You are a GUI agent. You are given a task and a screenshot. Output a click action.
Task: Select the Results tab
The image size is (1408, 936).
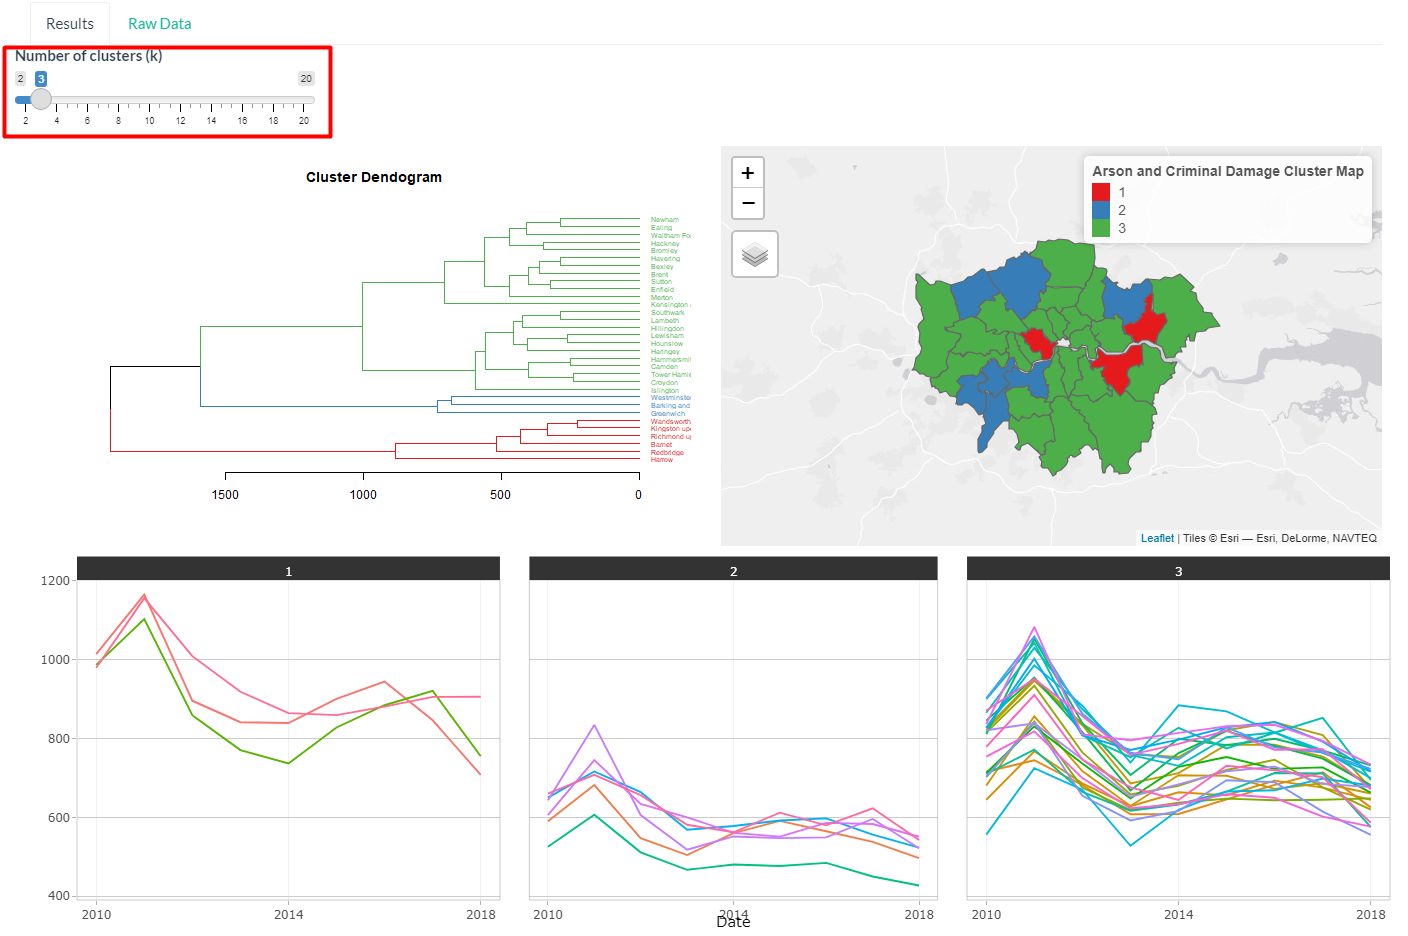[70, 23]
